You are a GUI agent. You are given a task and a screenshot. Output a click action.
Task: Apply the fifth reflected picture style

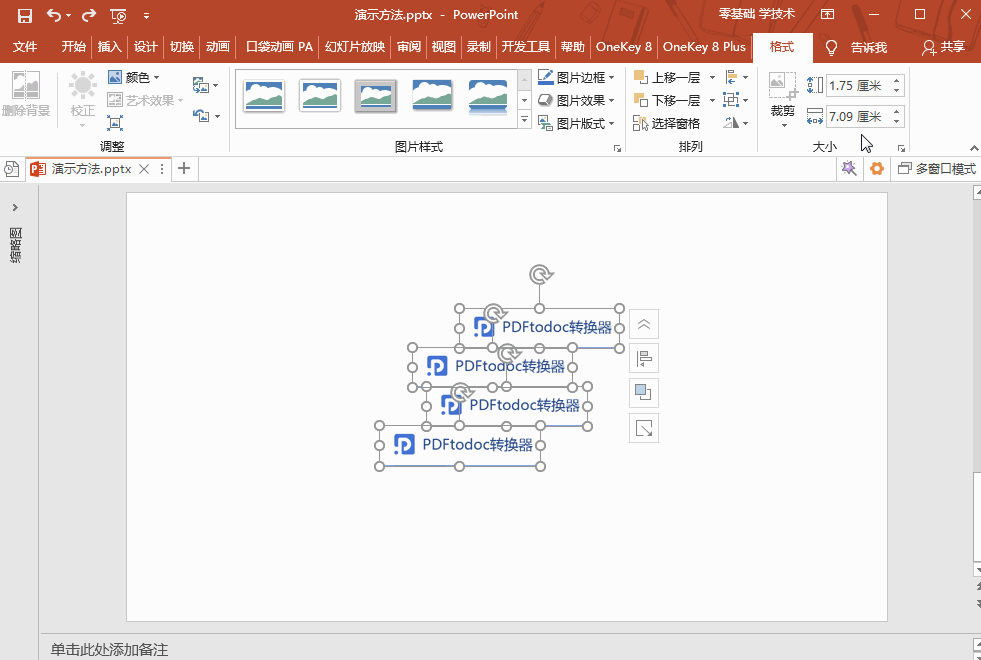488,97
